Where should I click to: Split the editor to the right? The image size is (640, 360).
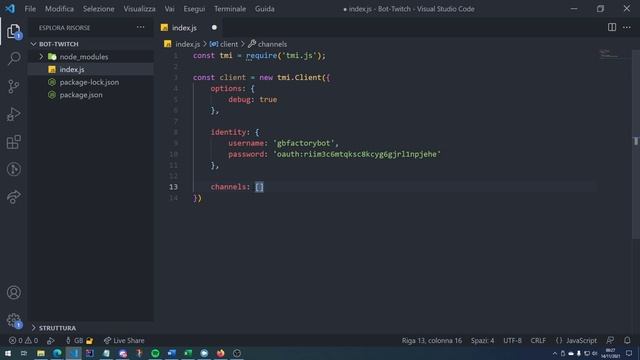click(x=611, y=27)
